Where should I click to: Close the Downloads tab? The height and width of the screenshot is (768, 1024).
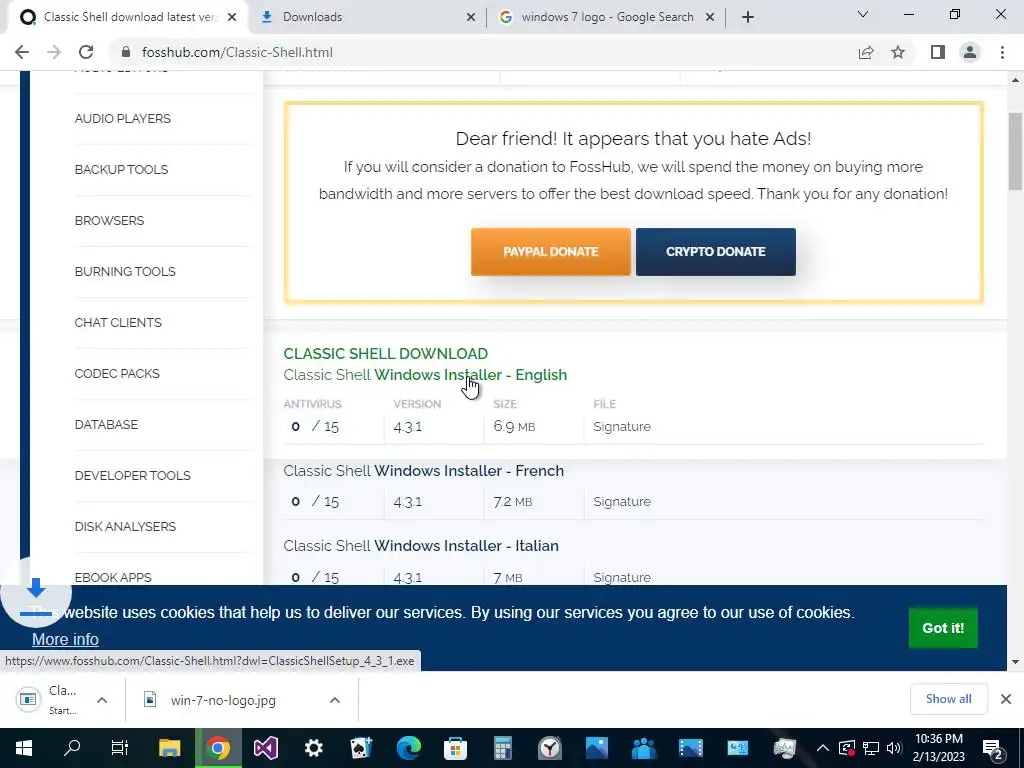(471, 17)
